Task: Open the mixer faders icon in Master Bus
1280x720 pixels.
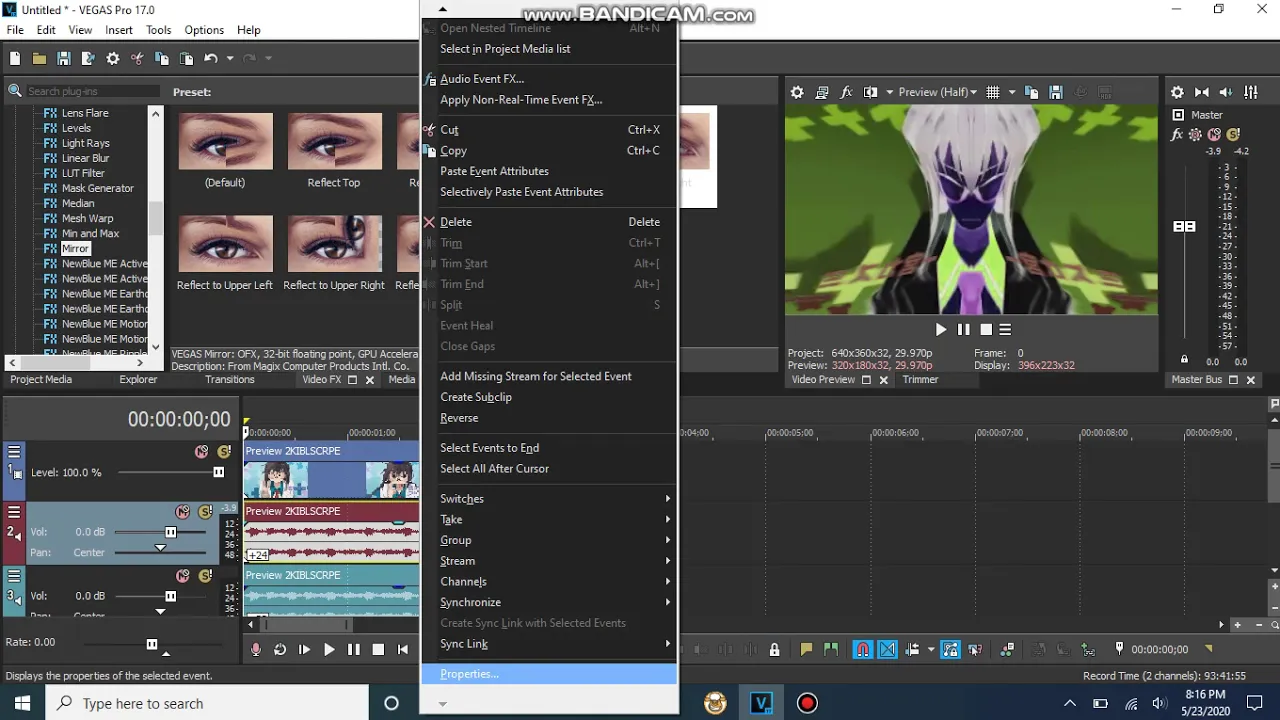Action: point(1251,92)
